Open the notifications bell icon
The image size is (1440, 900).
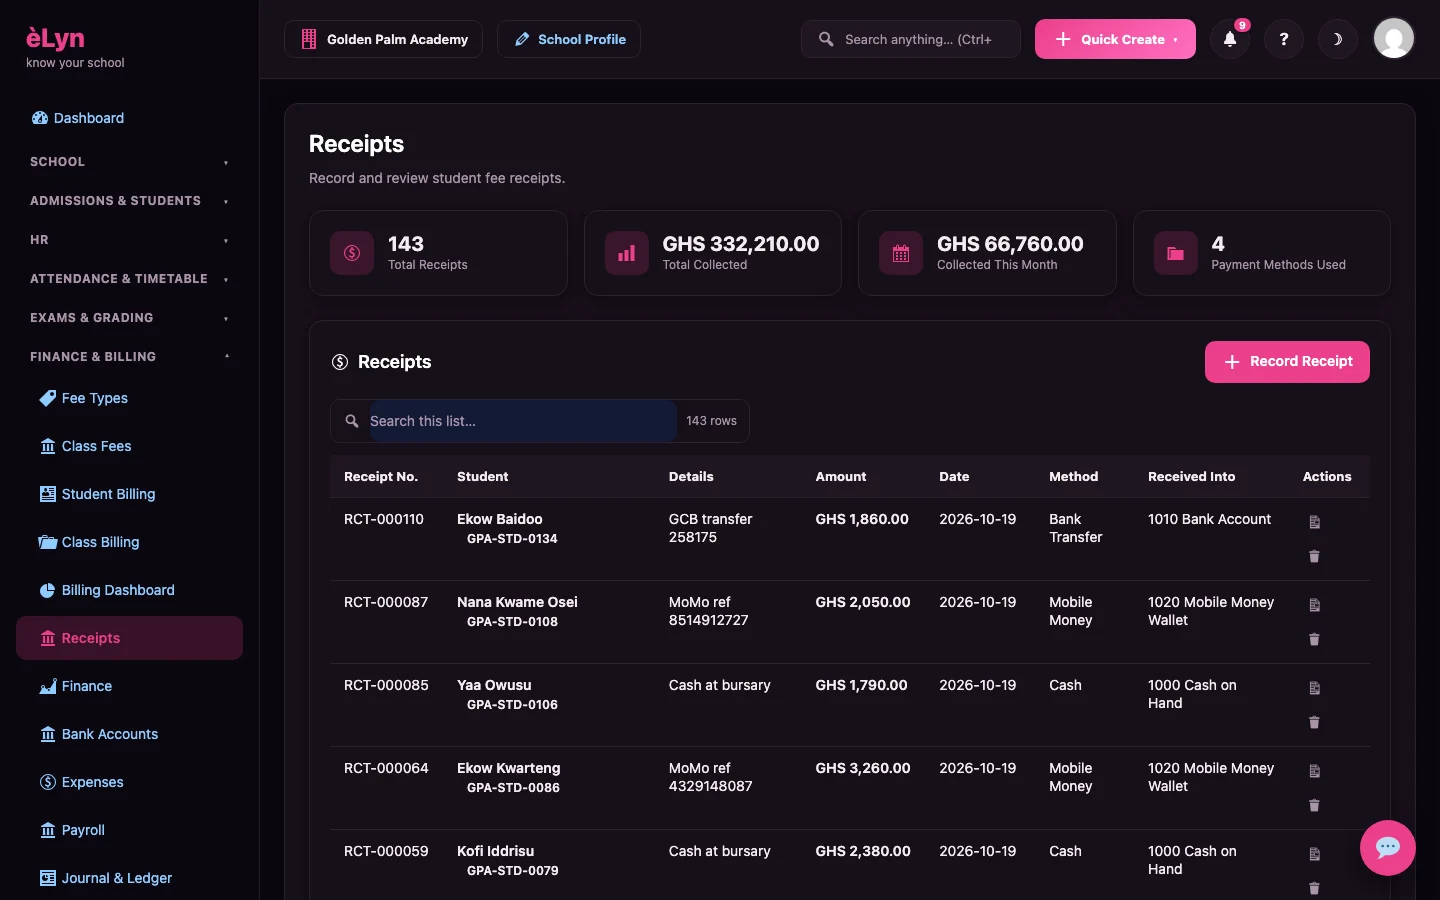click(x=1230, y=39)
